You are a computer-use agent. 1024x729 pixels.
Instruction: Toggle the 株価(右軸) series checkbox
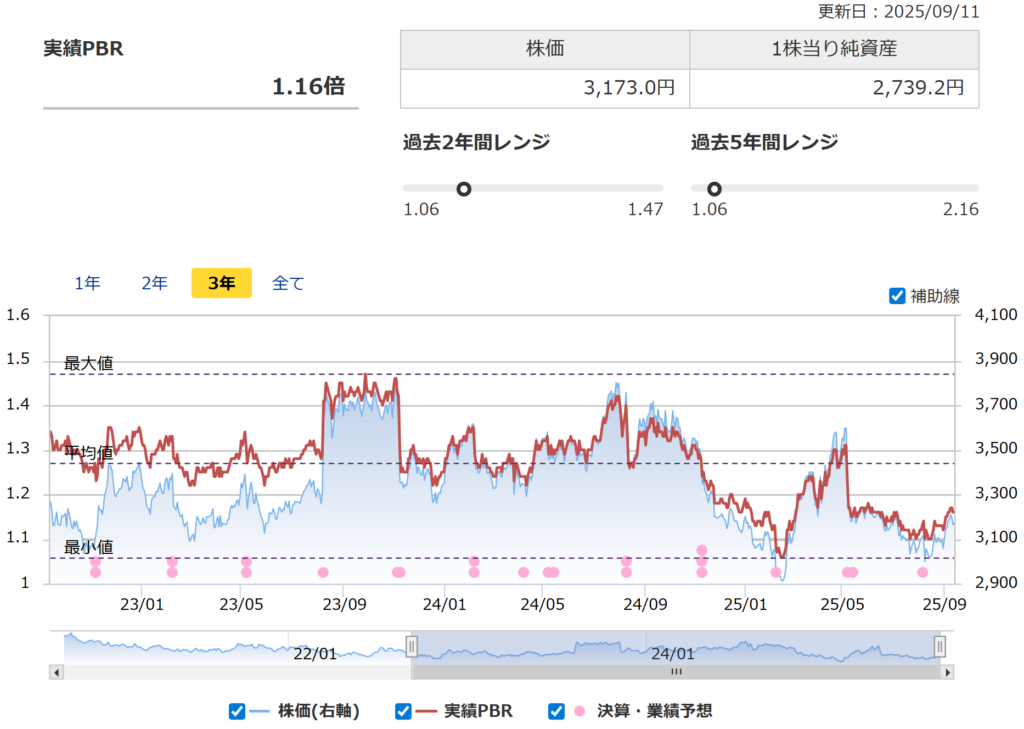(237, 711)
